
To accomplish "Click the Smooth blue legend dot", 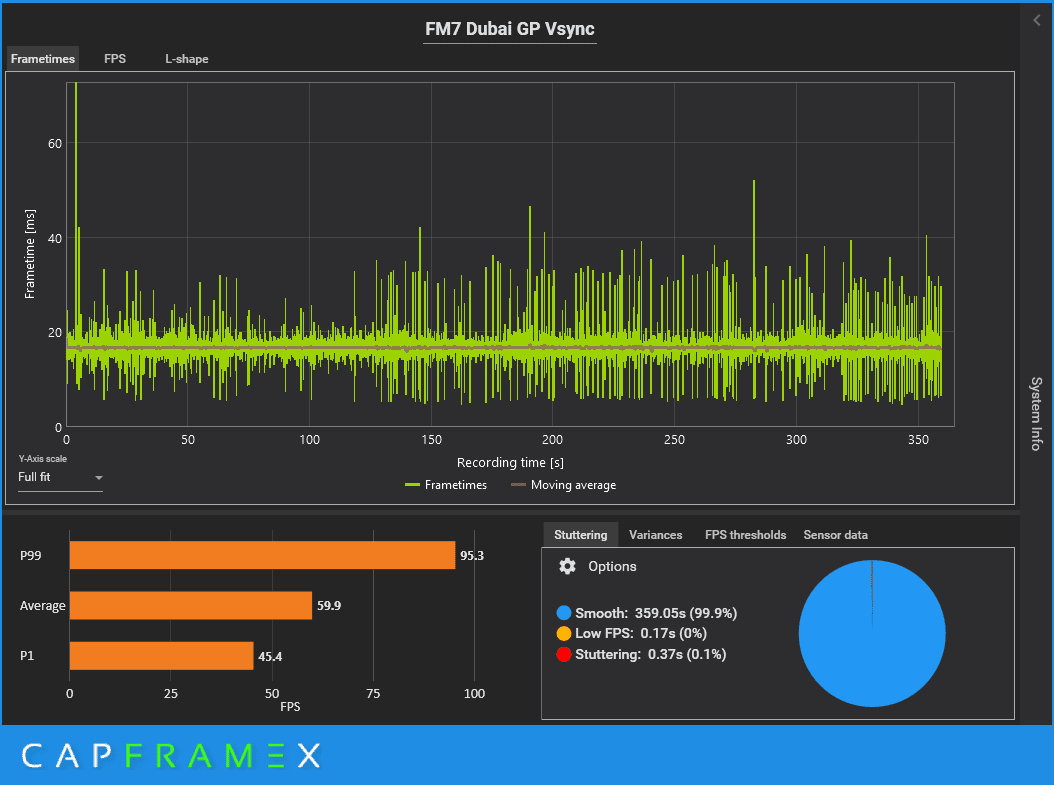I will (564, 613).
